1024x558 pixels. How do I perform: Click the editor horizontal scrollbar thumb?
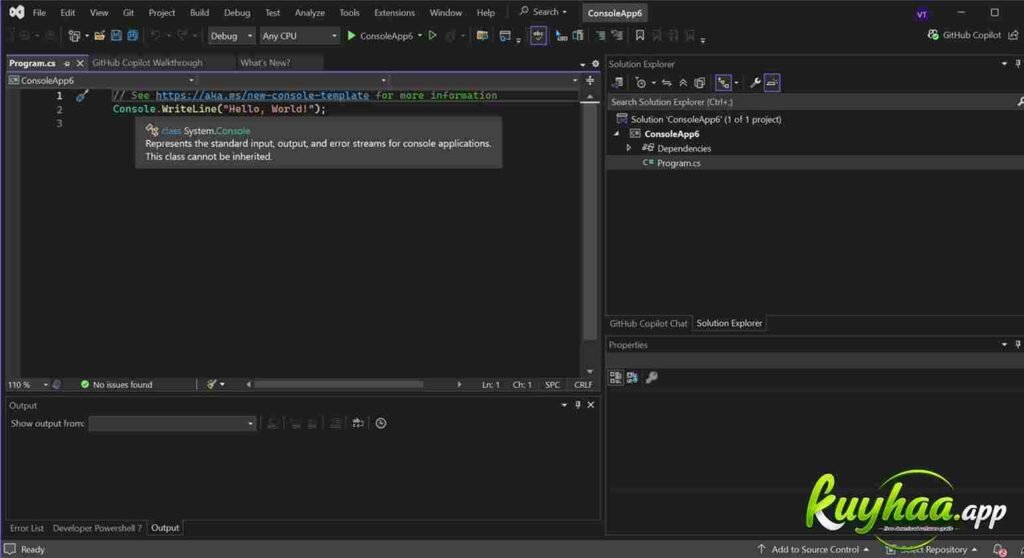pyautogui.click(x=338, y=385)
